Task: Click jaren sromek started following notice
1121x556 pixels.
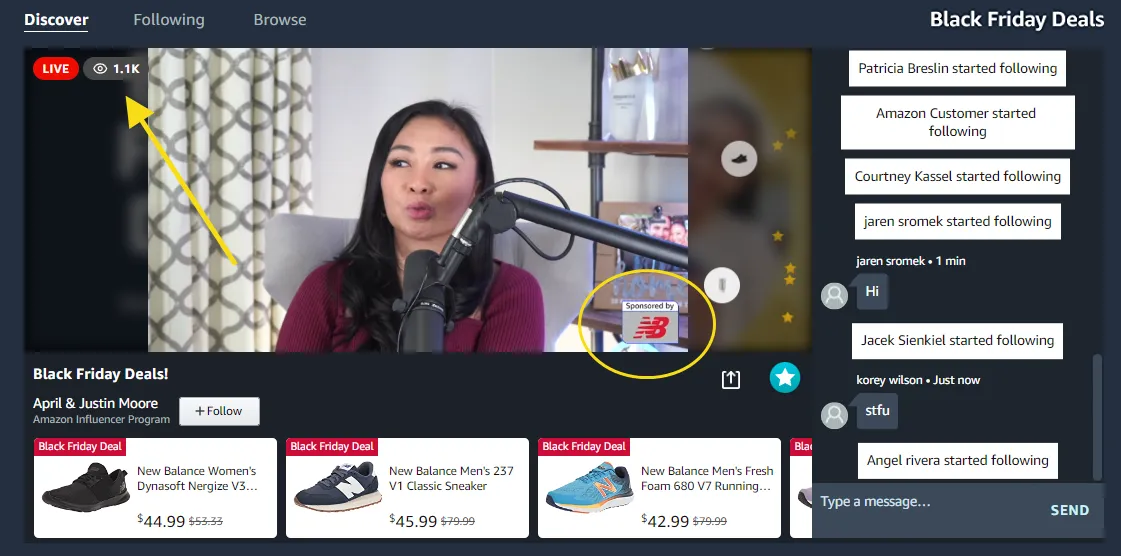Action: click(957, 222)
